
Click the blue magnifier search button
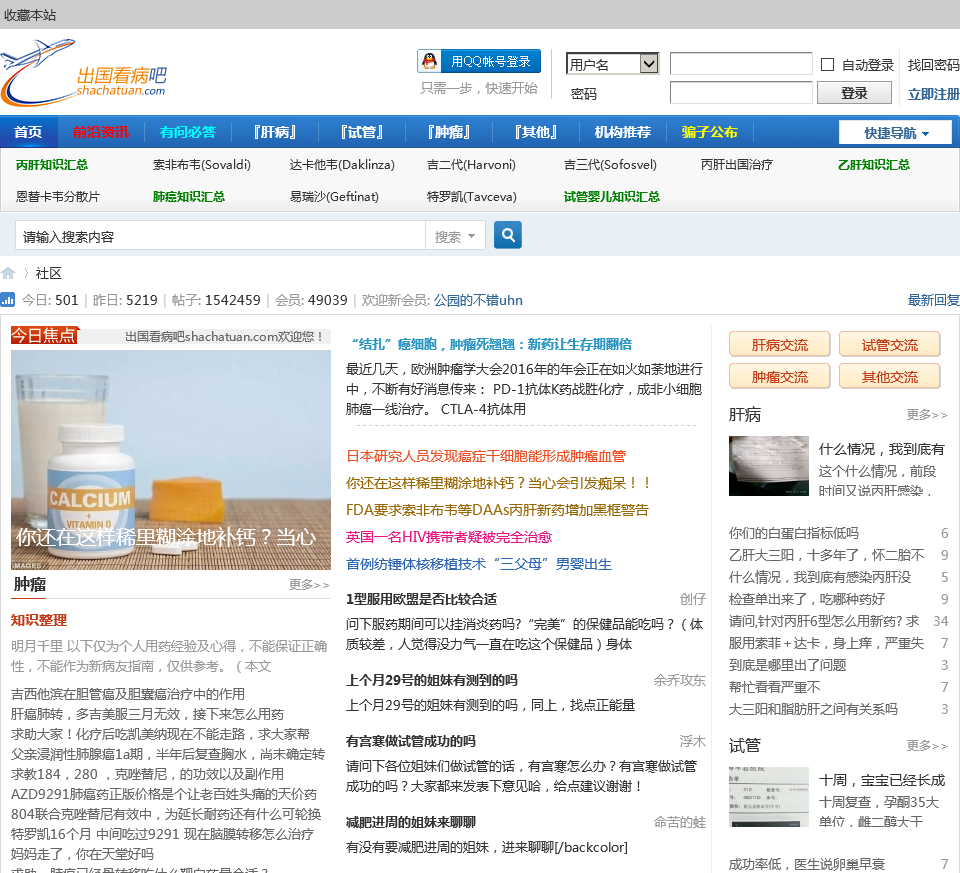click(508, 235)
